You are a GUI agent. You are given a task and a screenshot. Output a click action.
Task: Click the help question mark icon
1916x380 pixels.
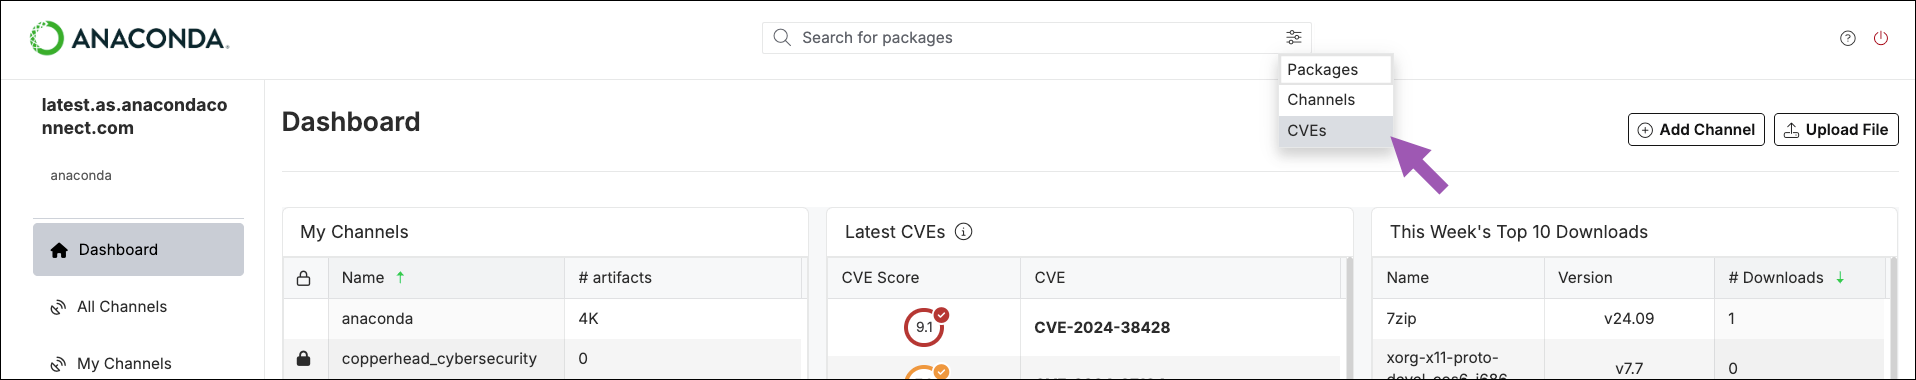coord(1847,38)
